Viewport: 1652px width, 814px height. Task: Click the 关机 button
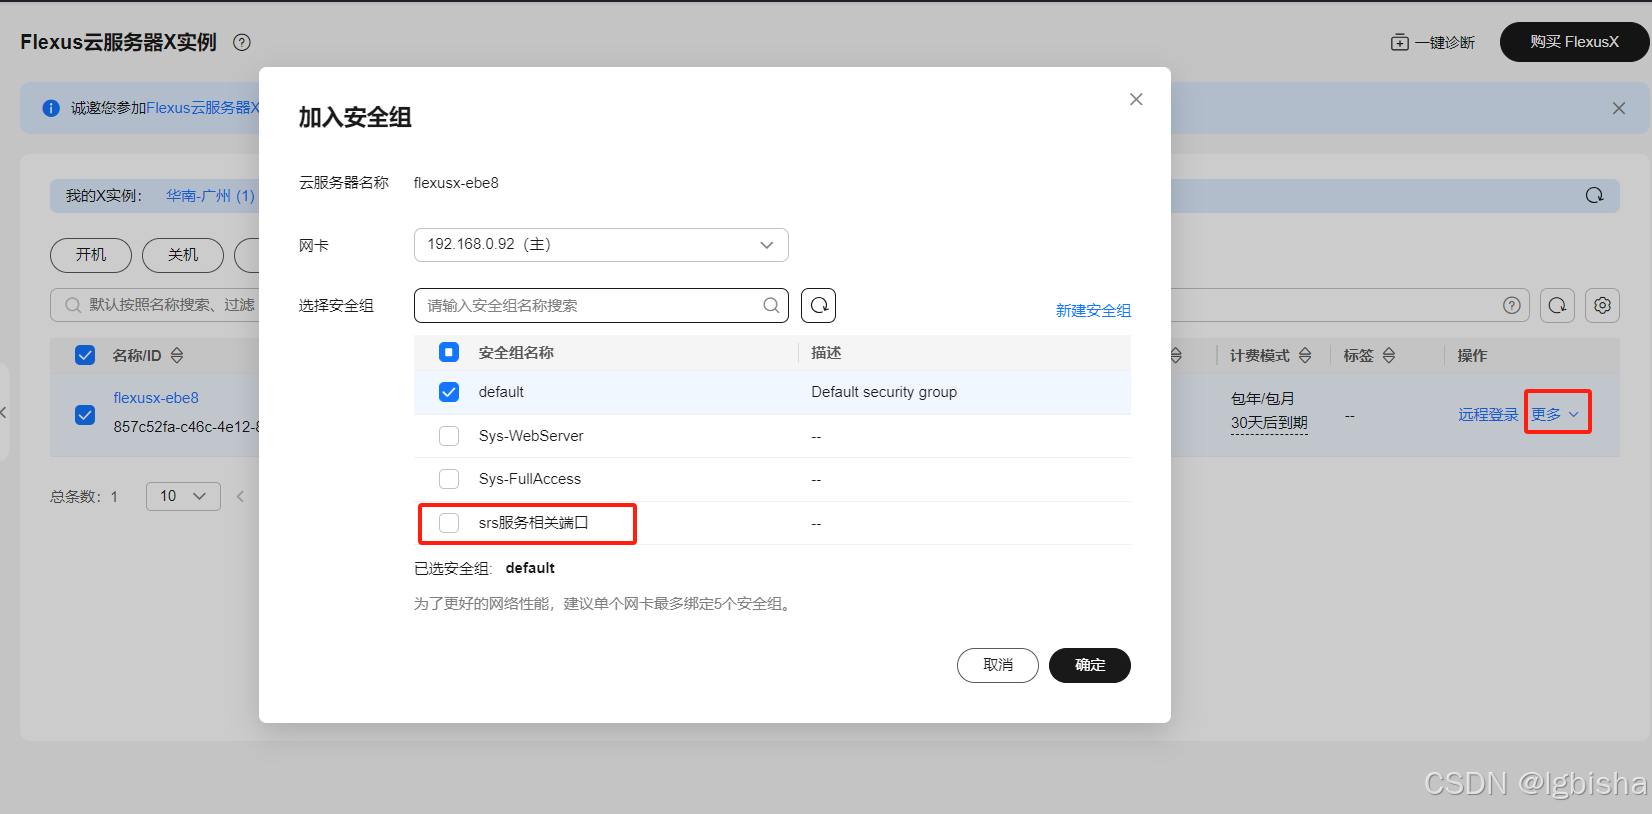183,255
